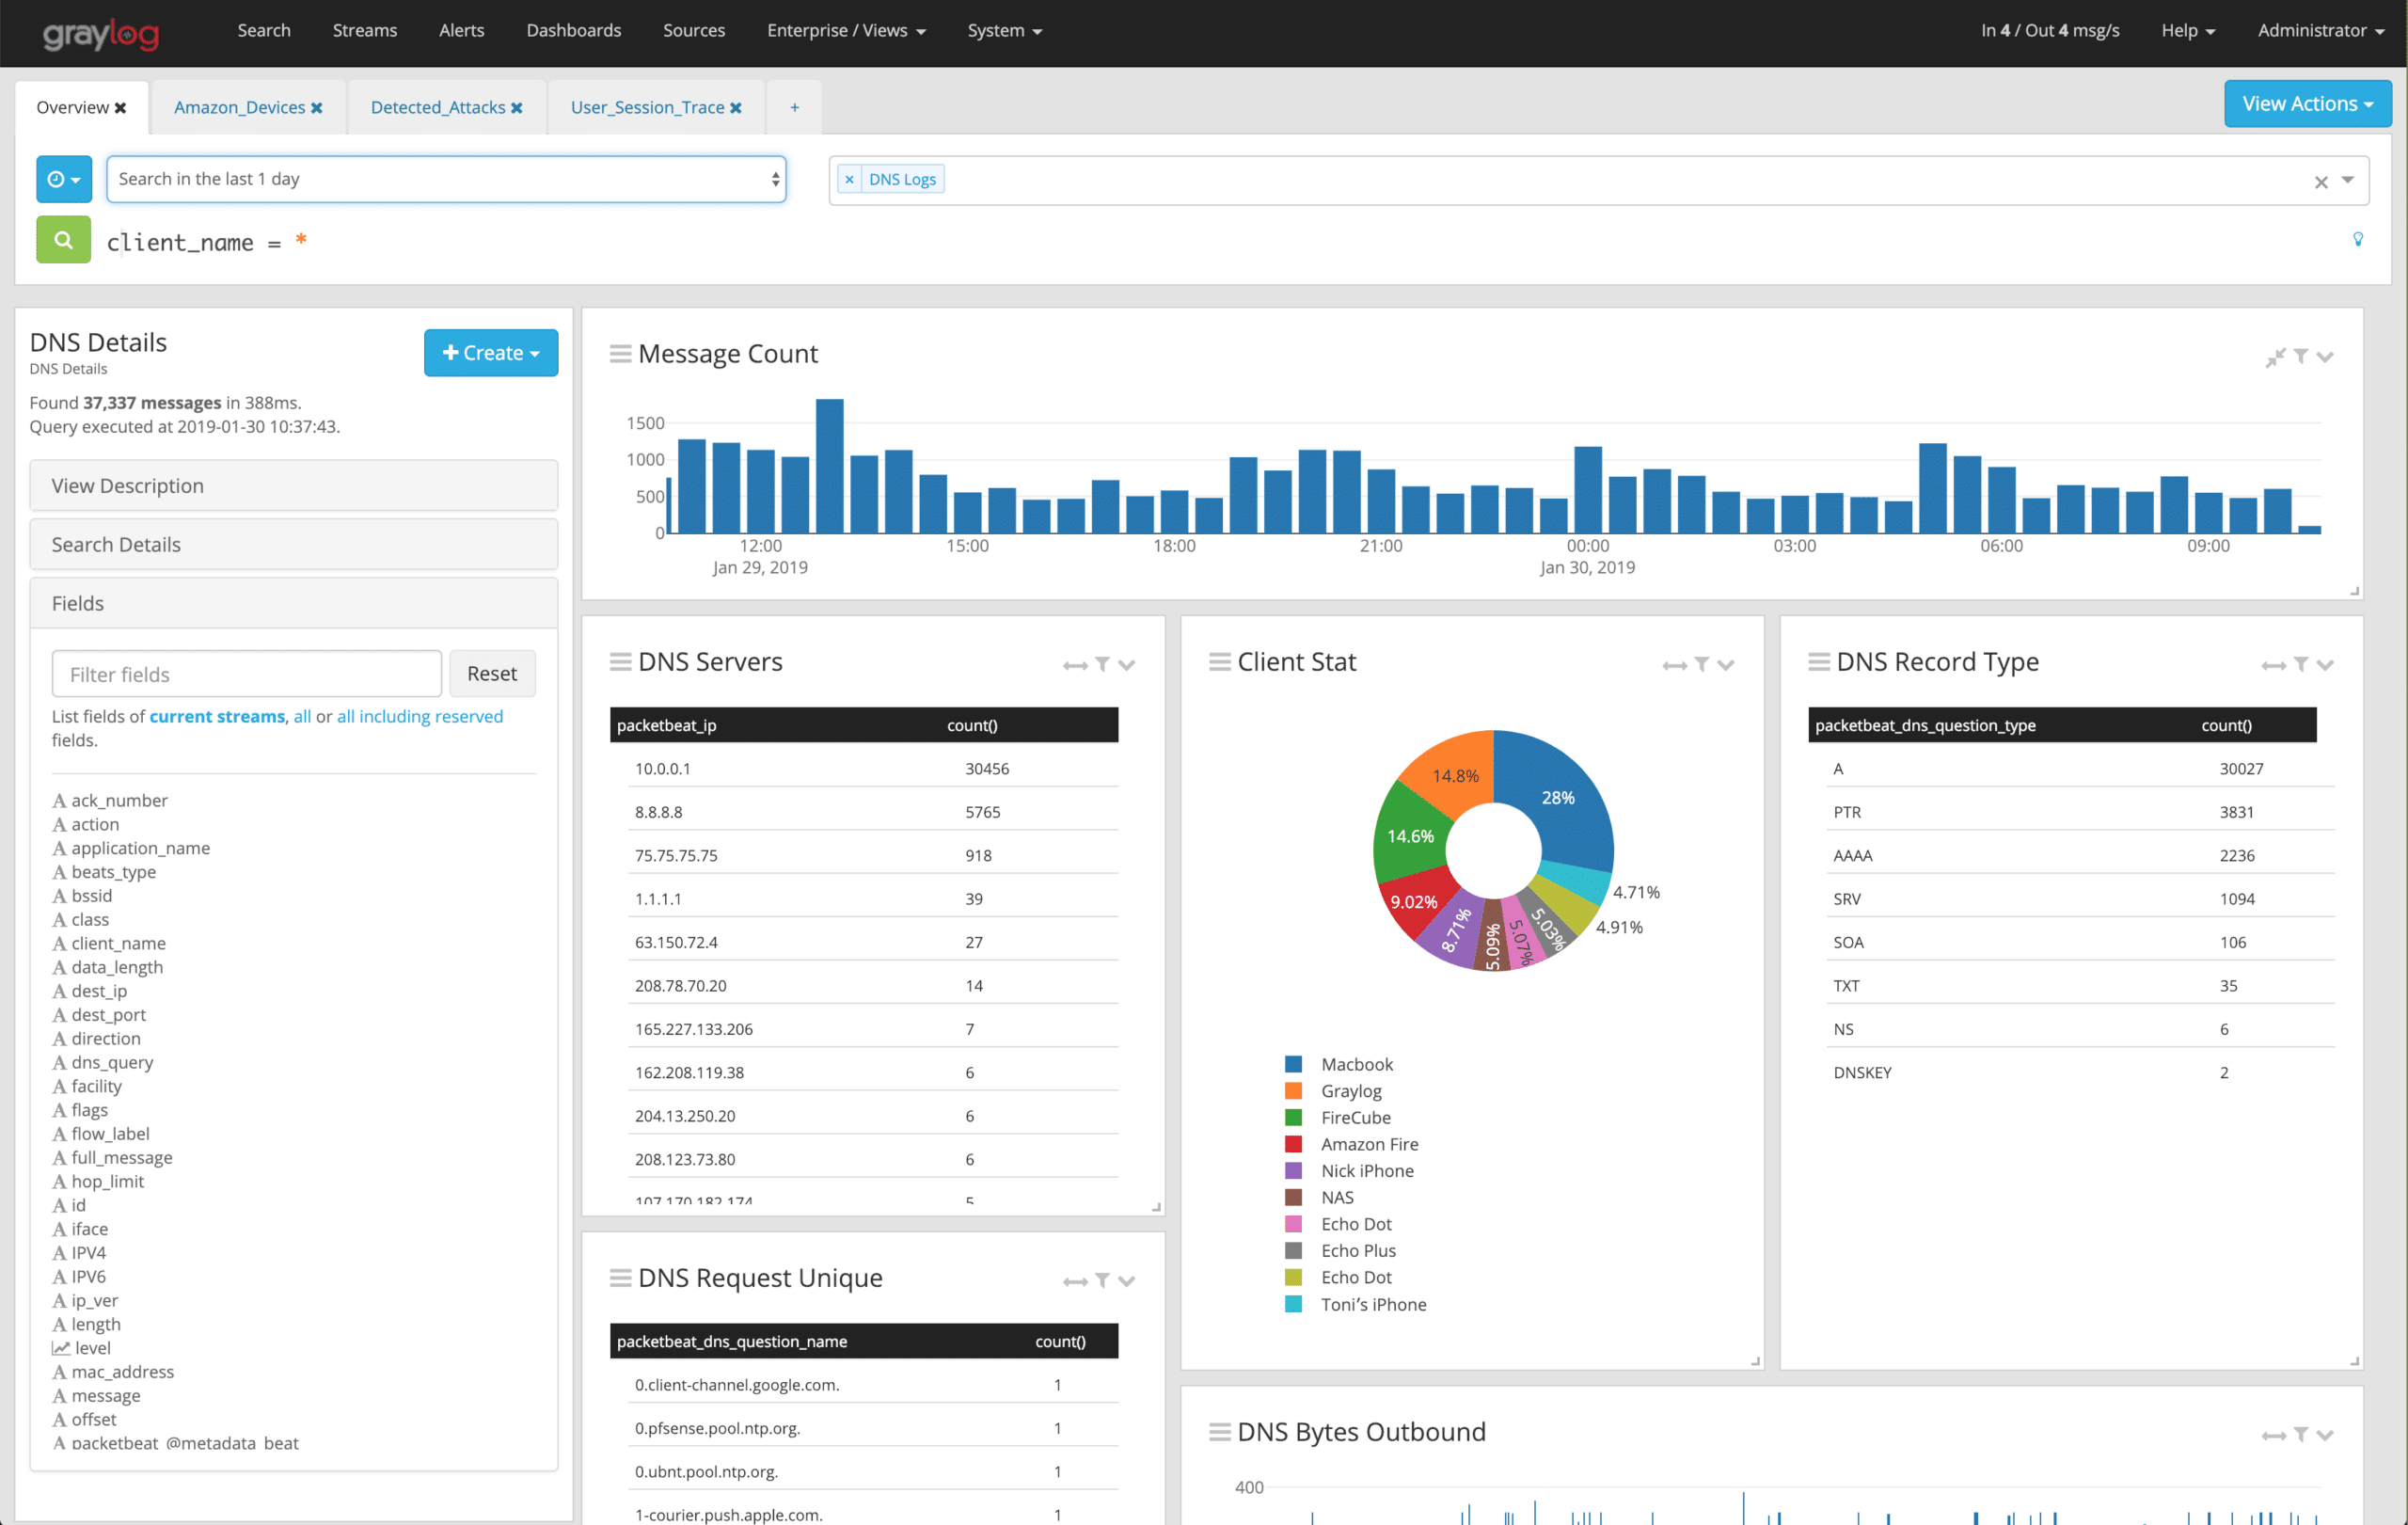Click the Message Count filter funnel icon
The height and width of the screenshot is (1525, 2408).
2300,356
